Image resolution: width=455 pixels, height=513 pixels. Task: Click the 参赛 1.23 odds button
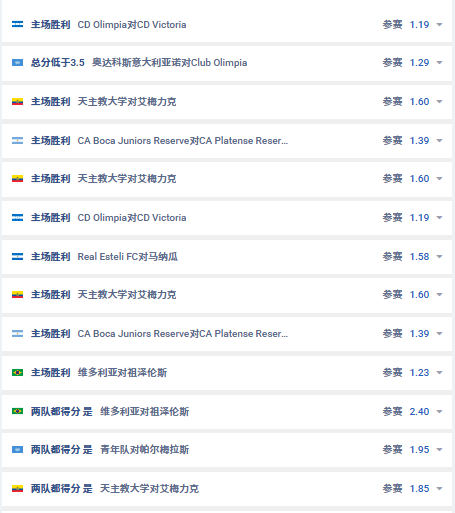(406, 373)
